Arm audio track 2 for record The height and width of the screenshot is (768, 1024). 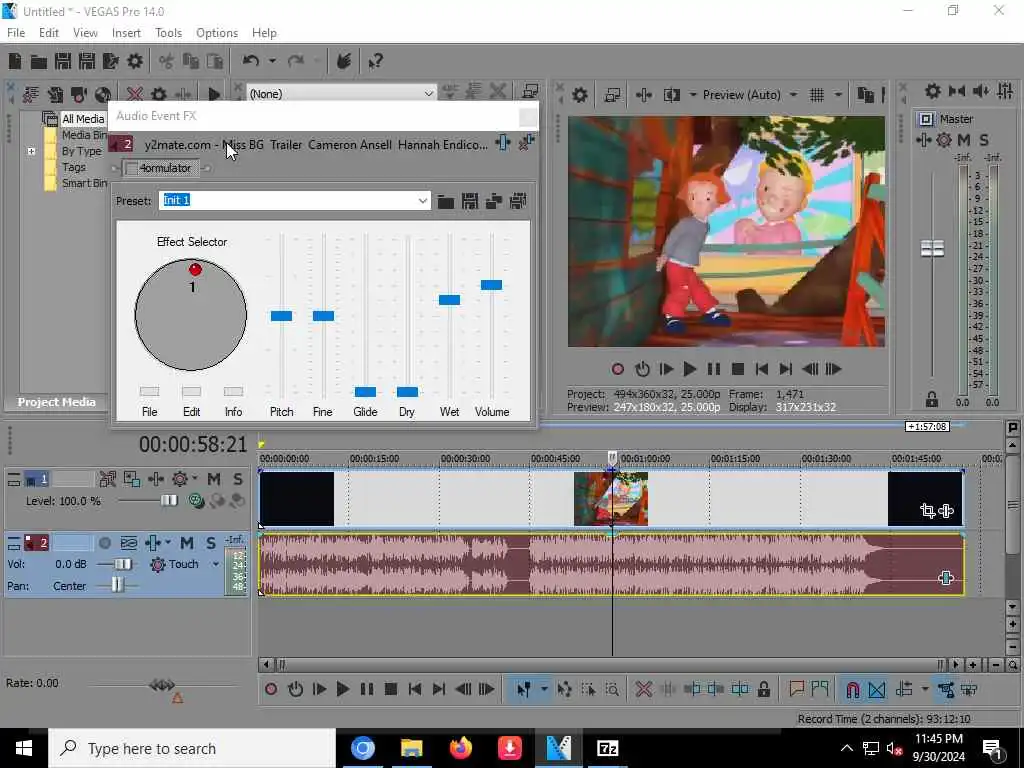pos(104,543)
